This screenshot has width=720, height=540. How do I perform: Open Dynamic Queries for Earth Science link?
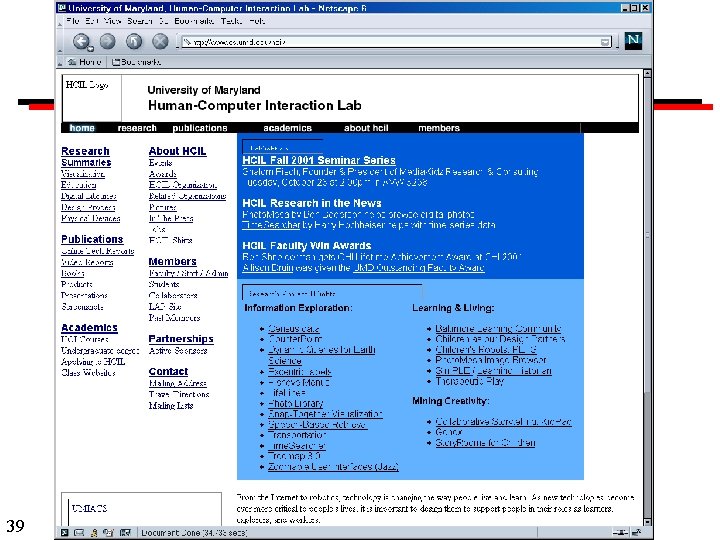(321, 355)
